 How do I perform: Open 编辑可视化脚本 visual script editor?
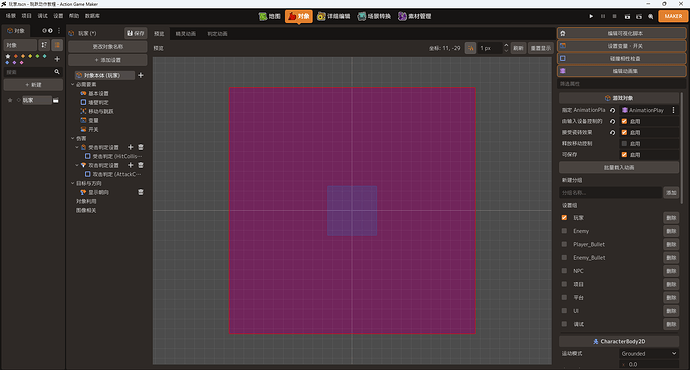621,33
